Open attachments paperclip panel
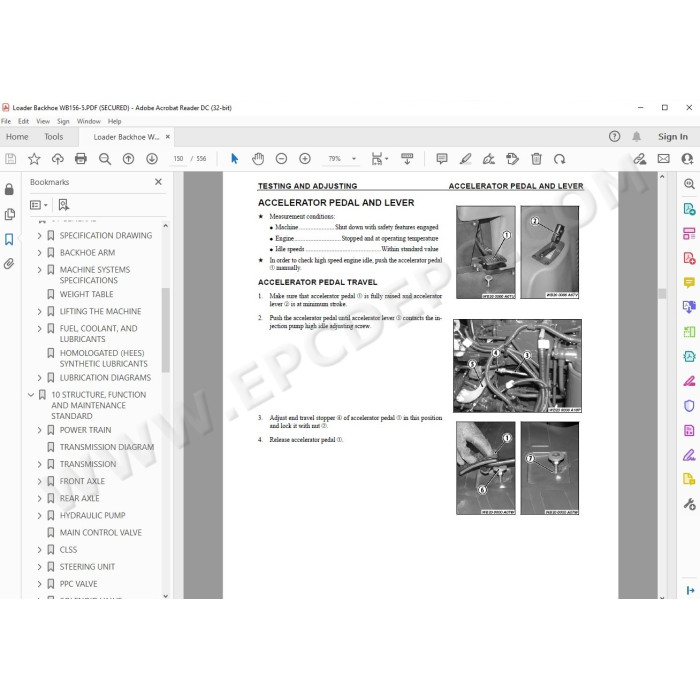 point(9,264)
